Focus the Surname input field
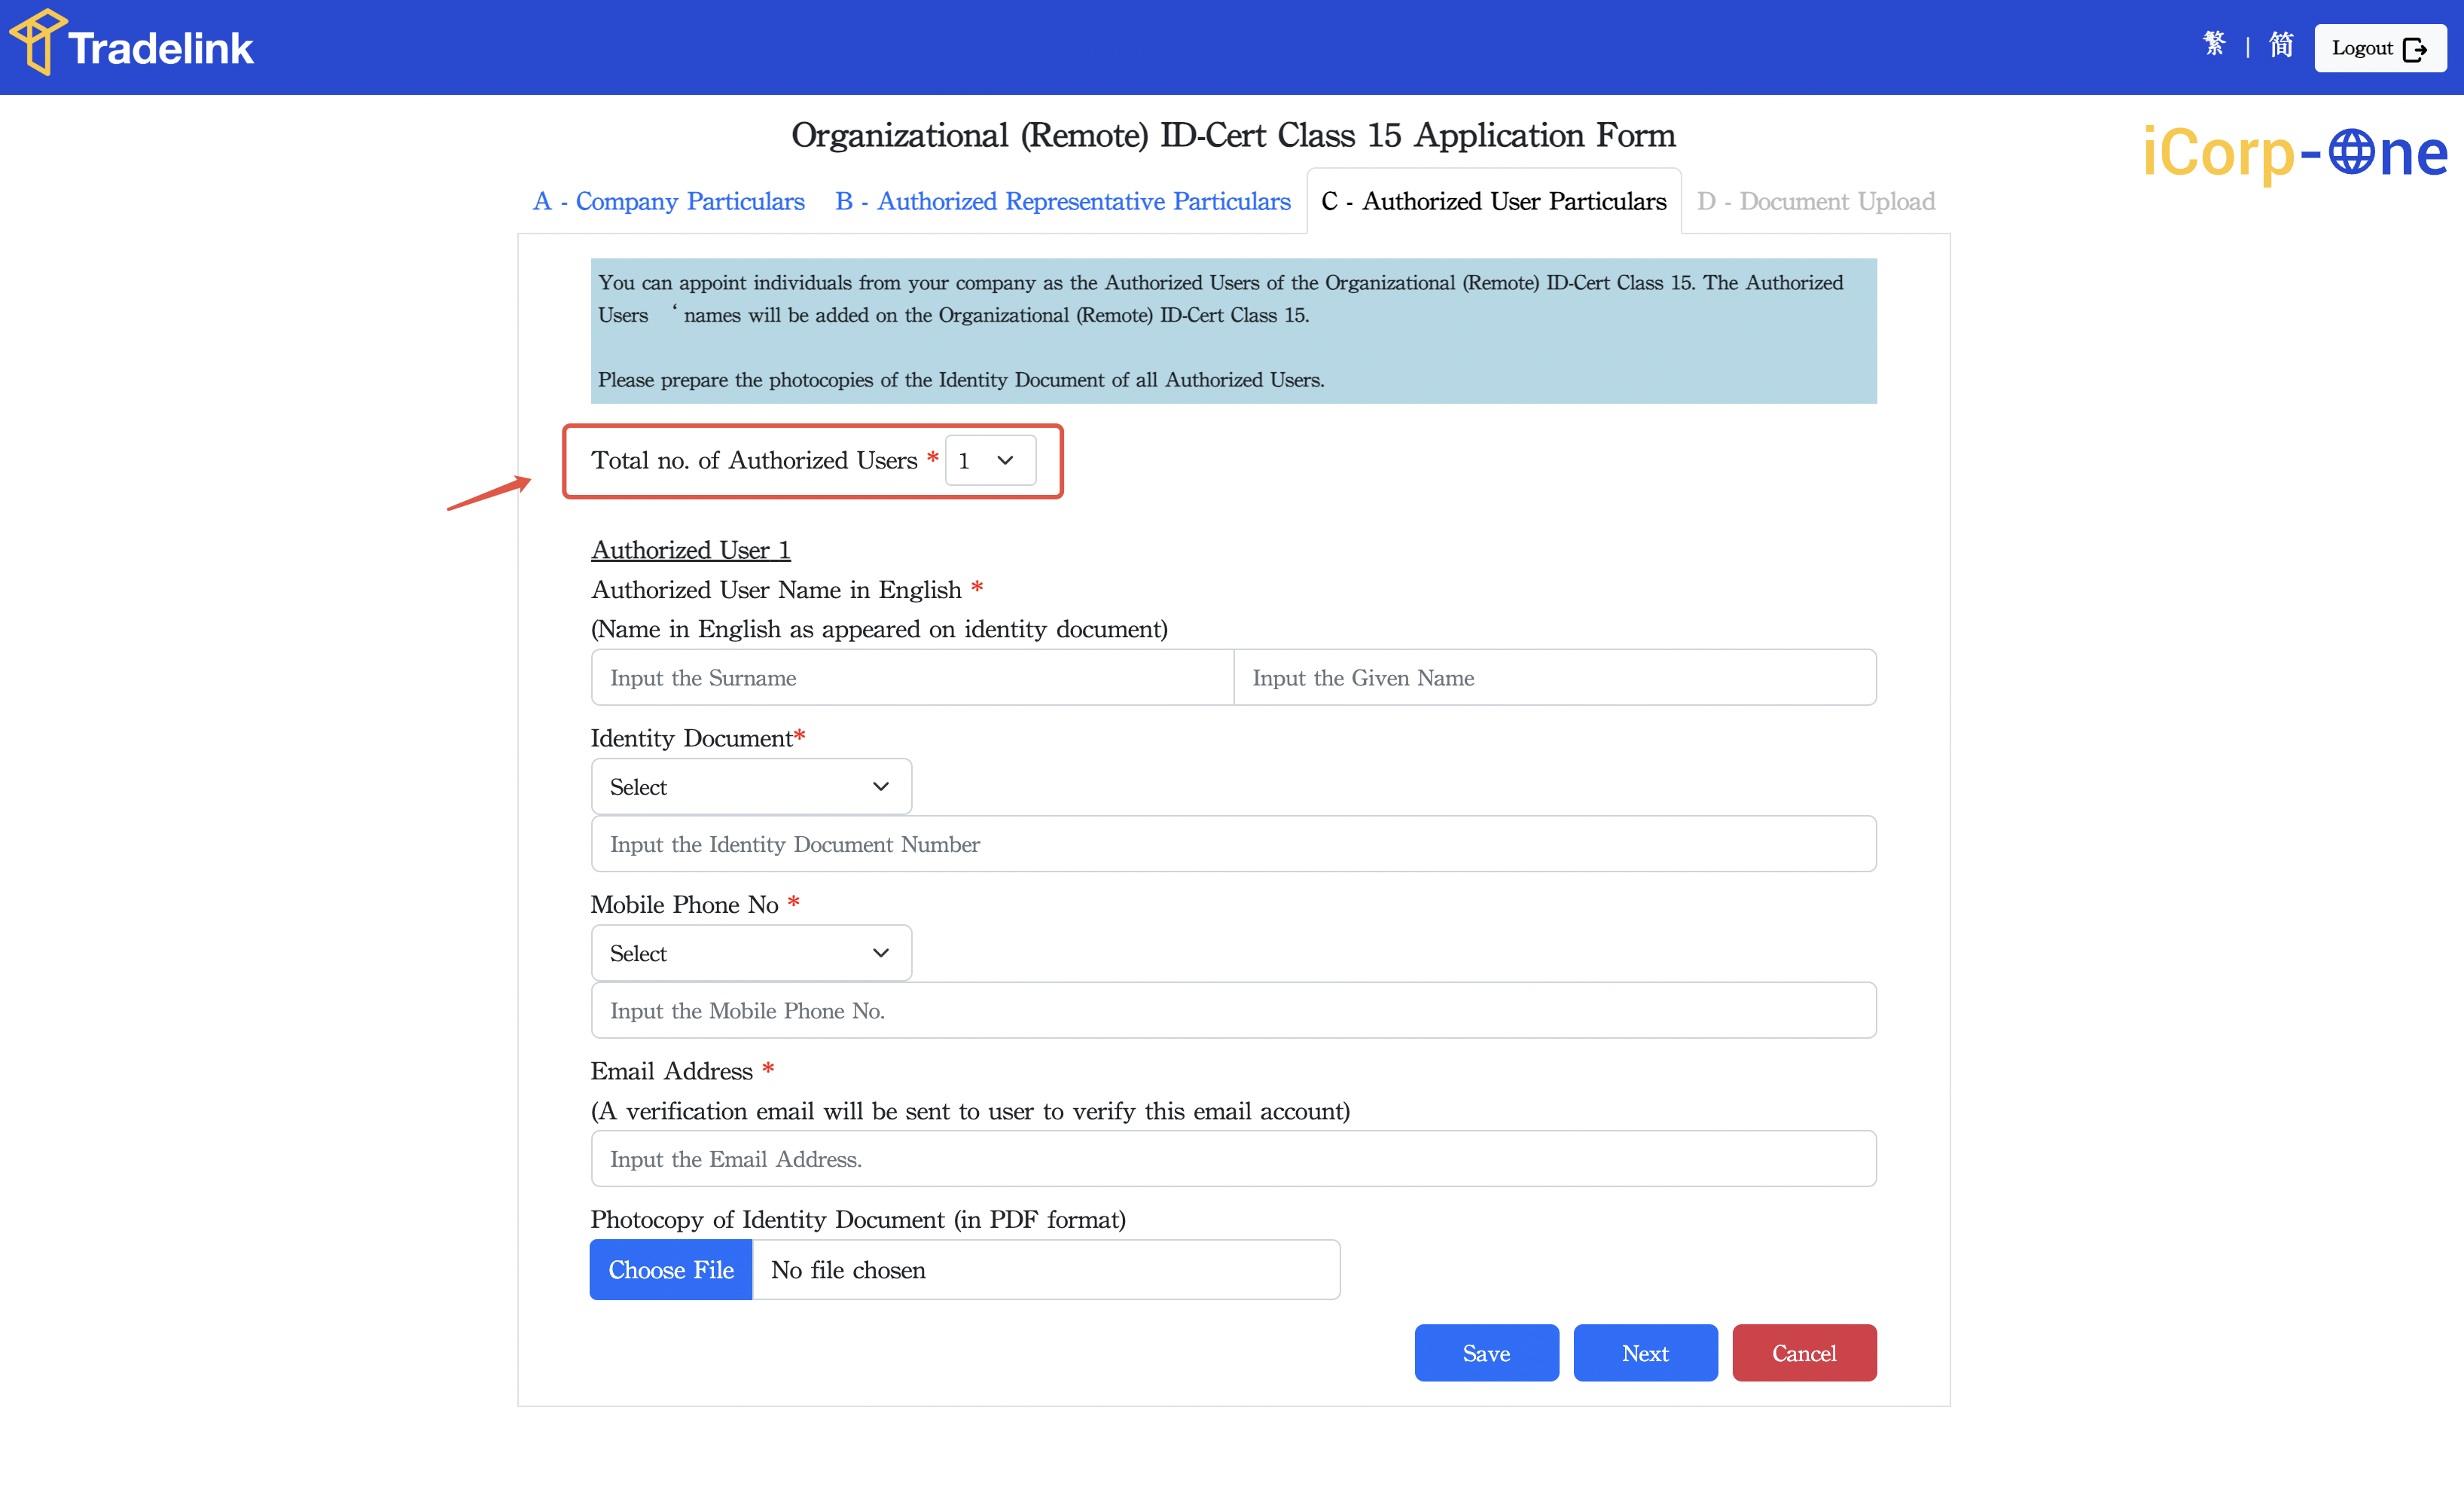This screenshot has width=2464, height=1496. pyautogui.click(x=911, y=678)
